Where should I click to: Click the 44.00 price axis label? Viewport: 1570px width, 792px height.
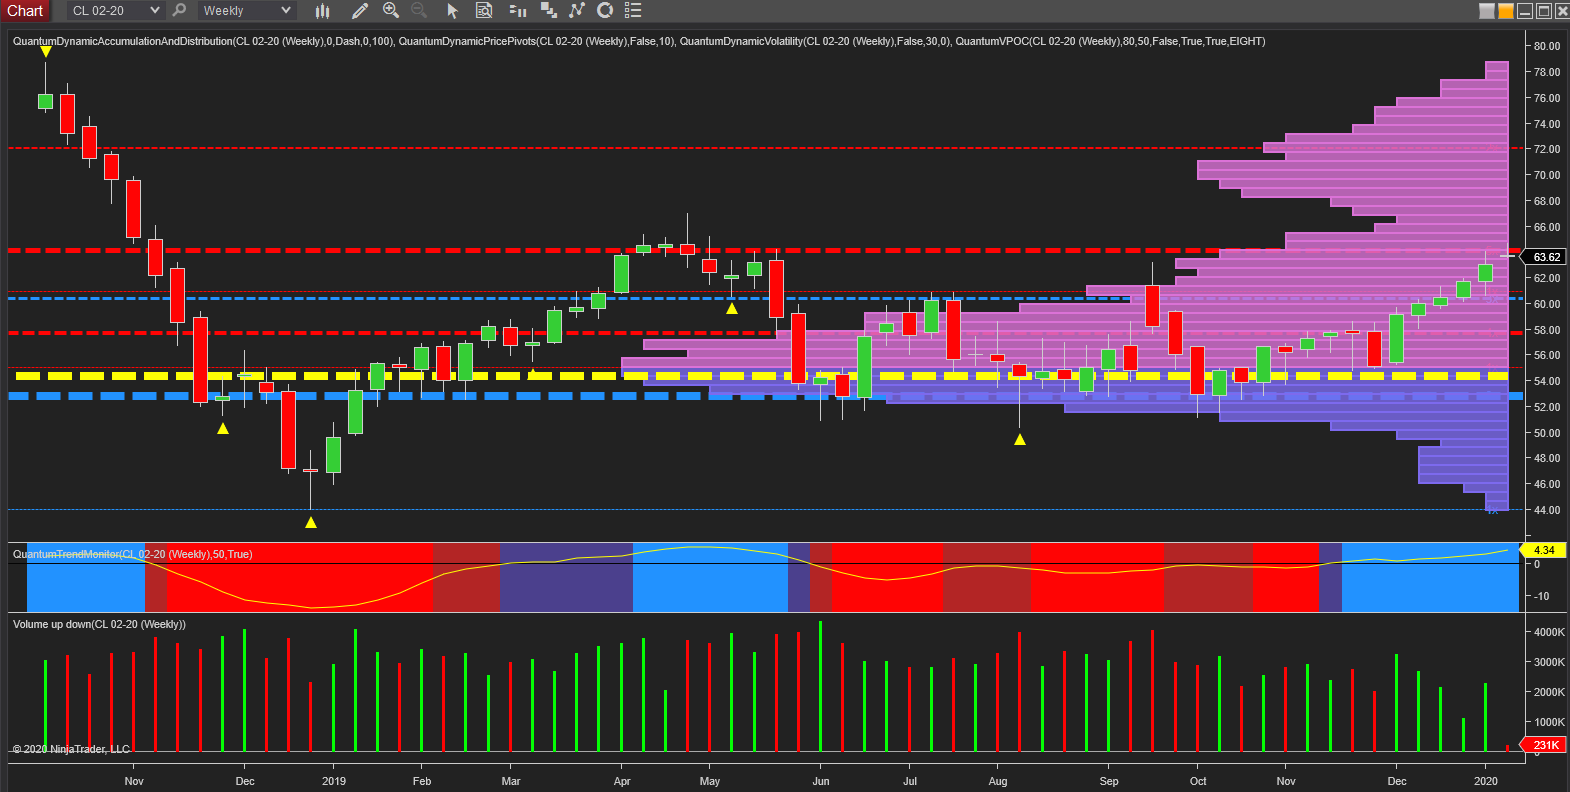[x=1547, y=510]
